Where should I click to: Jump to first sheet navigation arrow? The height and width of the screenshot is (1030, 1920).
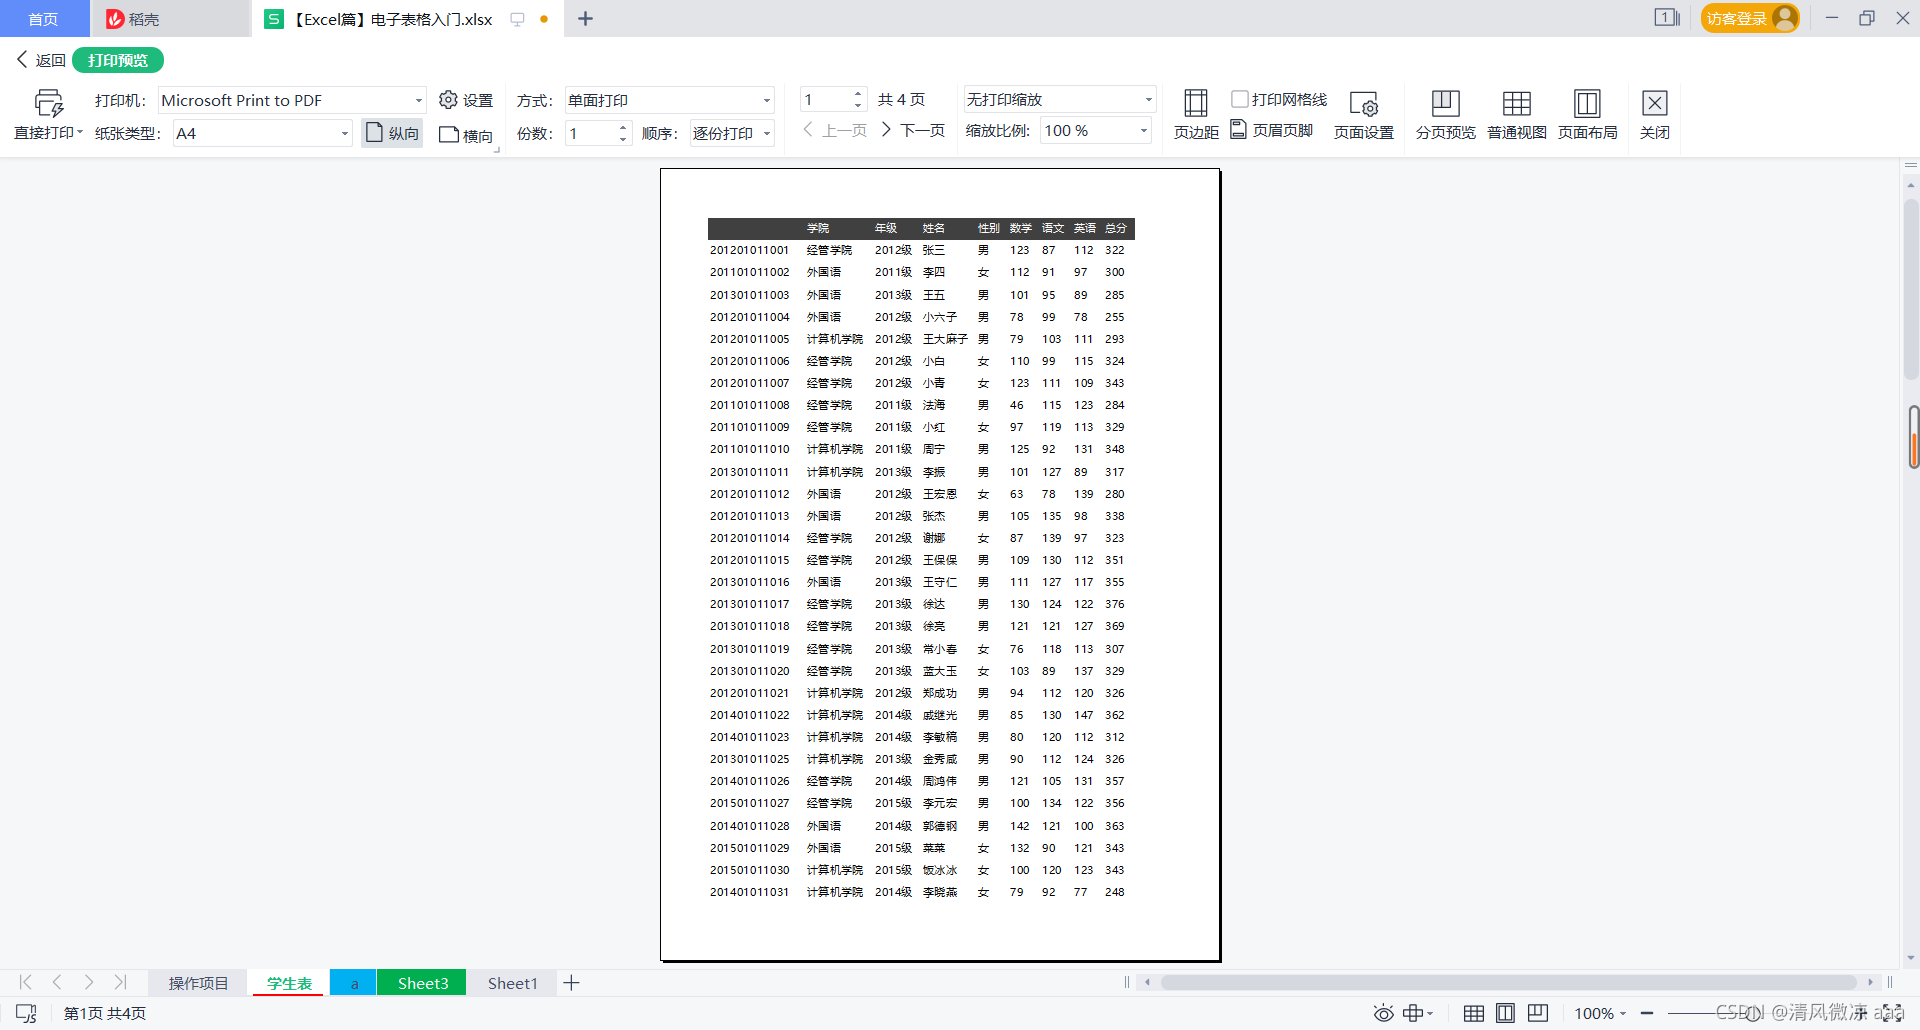click(x=26, y=982)
